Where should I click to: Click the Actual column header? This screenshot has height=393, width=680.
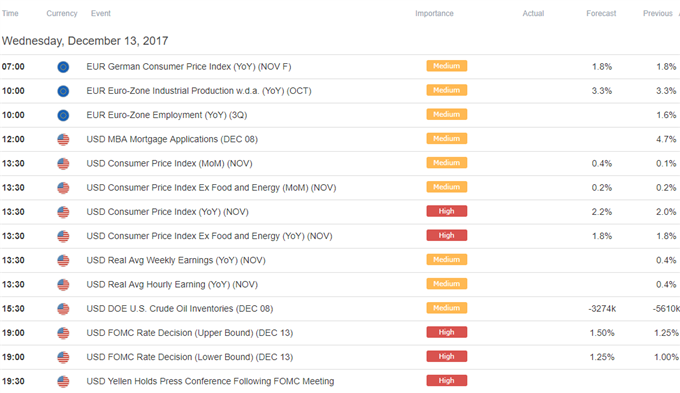pyautogui.click(x=533, y=13)
